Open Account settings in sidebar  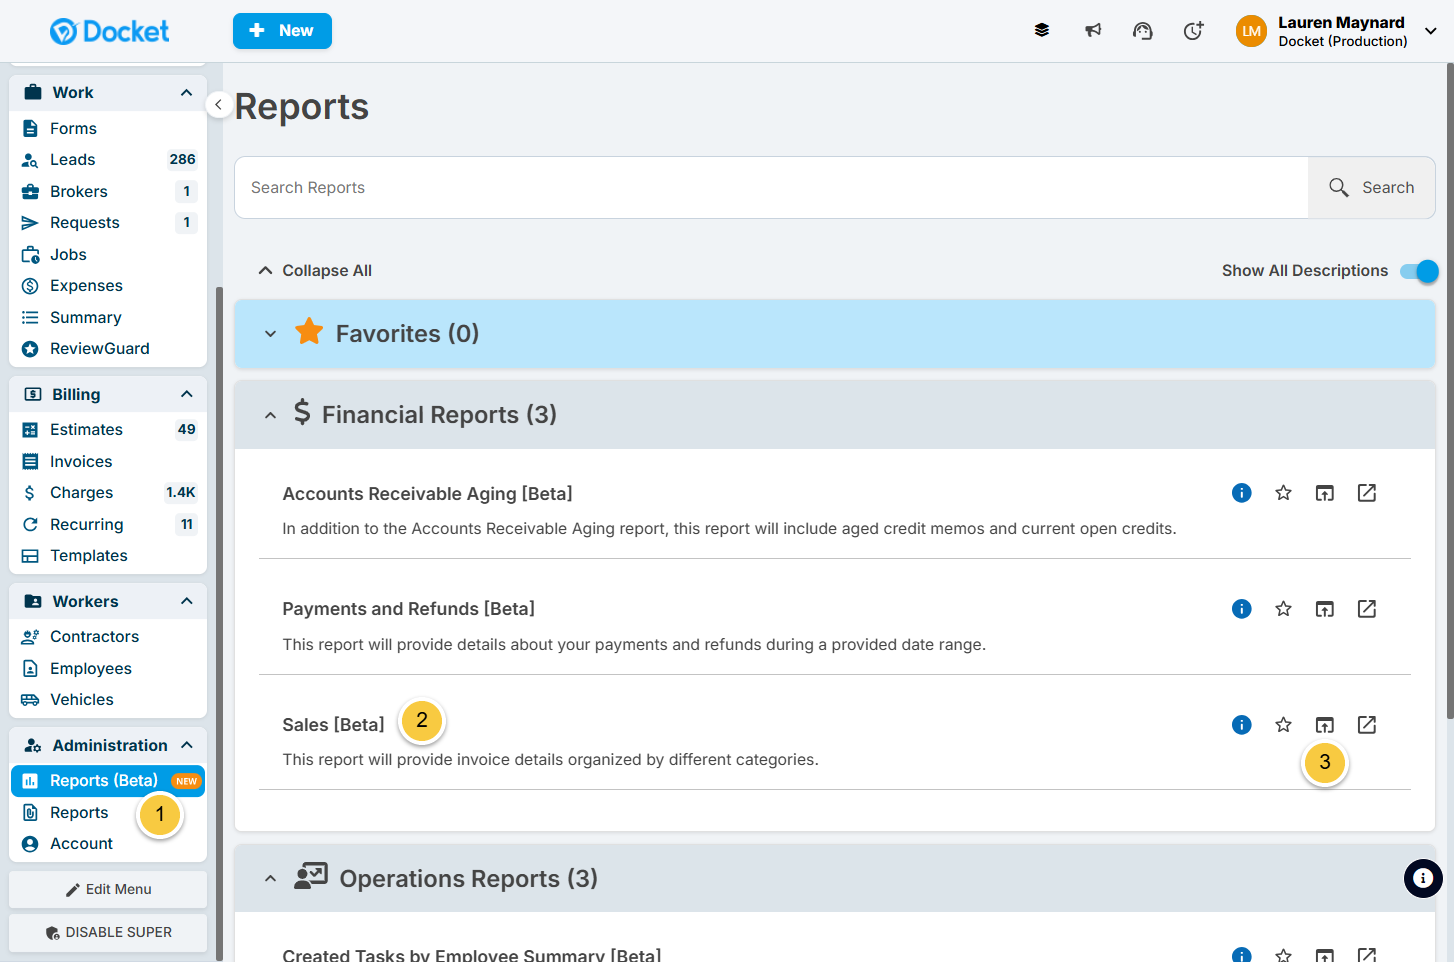[x=108, y=843]
